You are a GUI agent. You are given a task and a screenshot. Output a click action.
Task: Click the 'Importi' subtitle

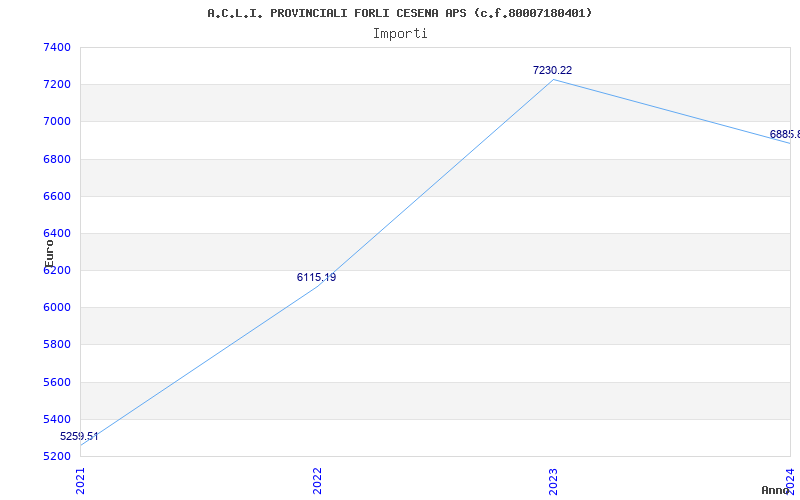click(400, 34)
